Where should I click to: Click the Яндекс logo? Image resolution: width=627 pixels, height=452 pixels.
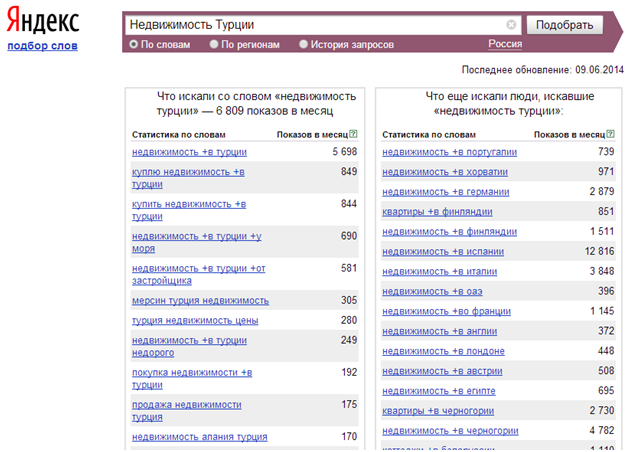pyautogui.click(x=43, y=20)
